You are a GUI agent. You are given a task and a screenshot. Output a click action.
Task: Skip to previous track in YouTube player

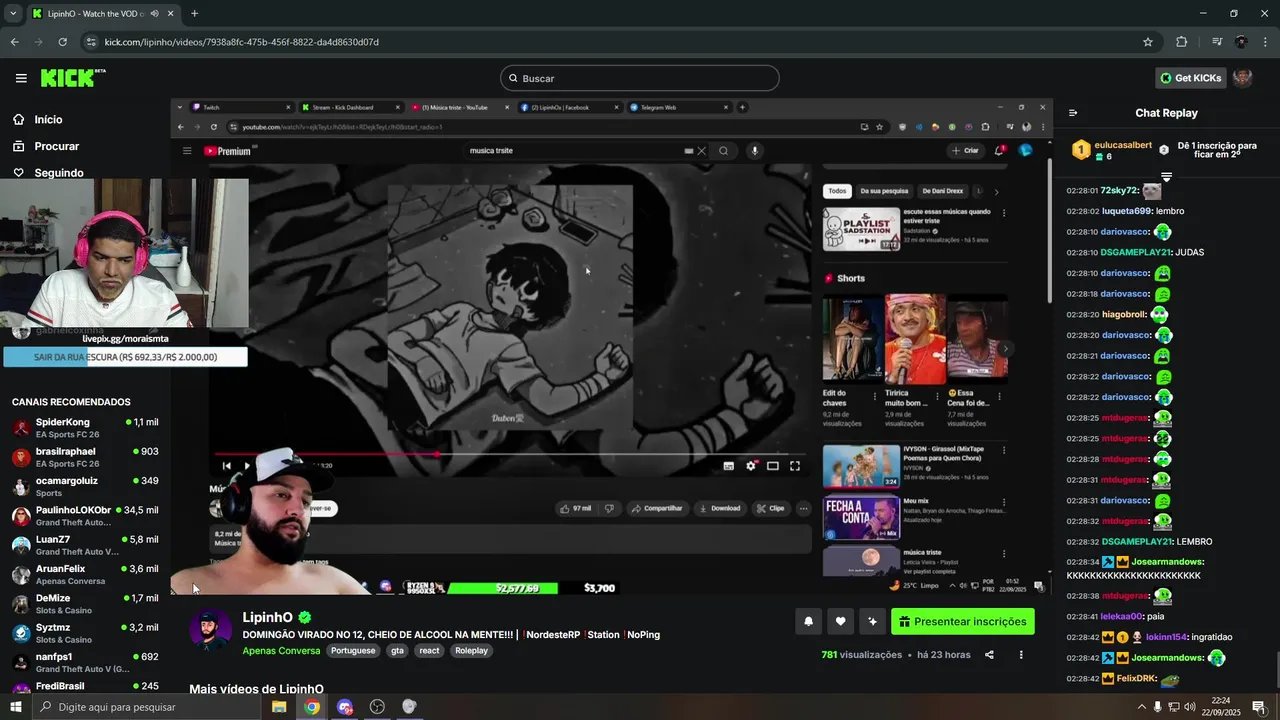pos(226,466)
